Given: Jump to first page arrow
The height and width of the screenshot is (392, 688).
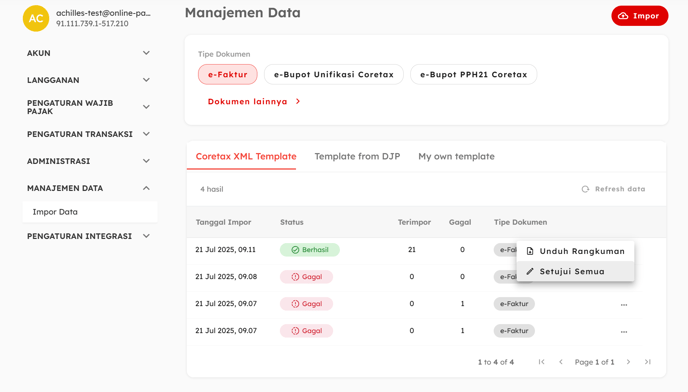Looking at the screenshot, I should (541, 362).
